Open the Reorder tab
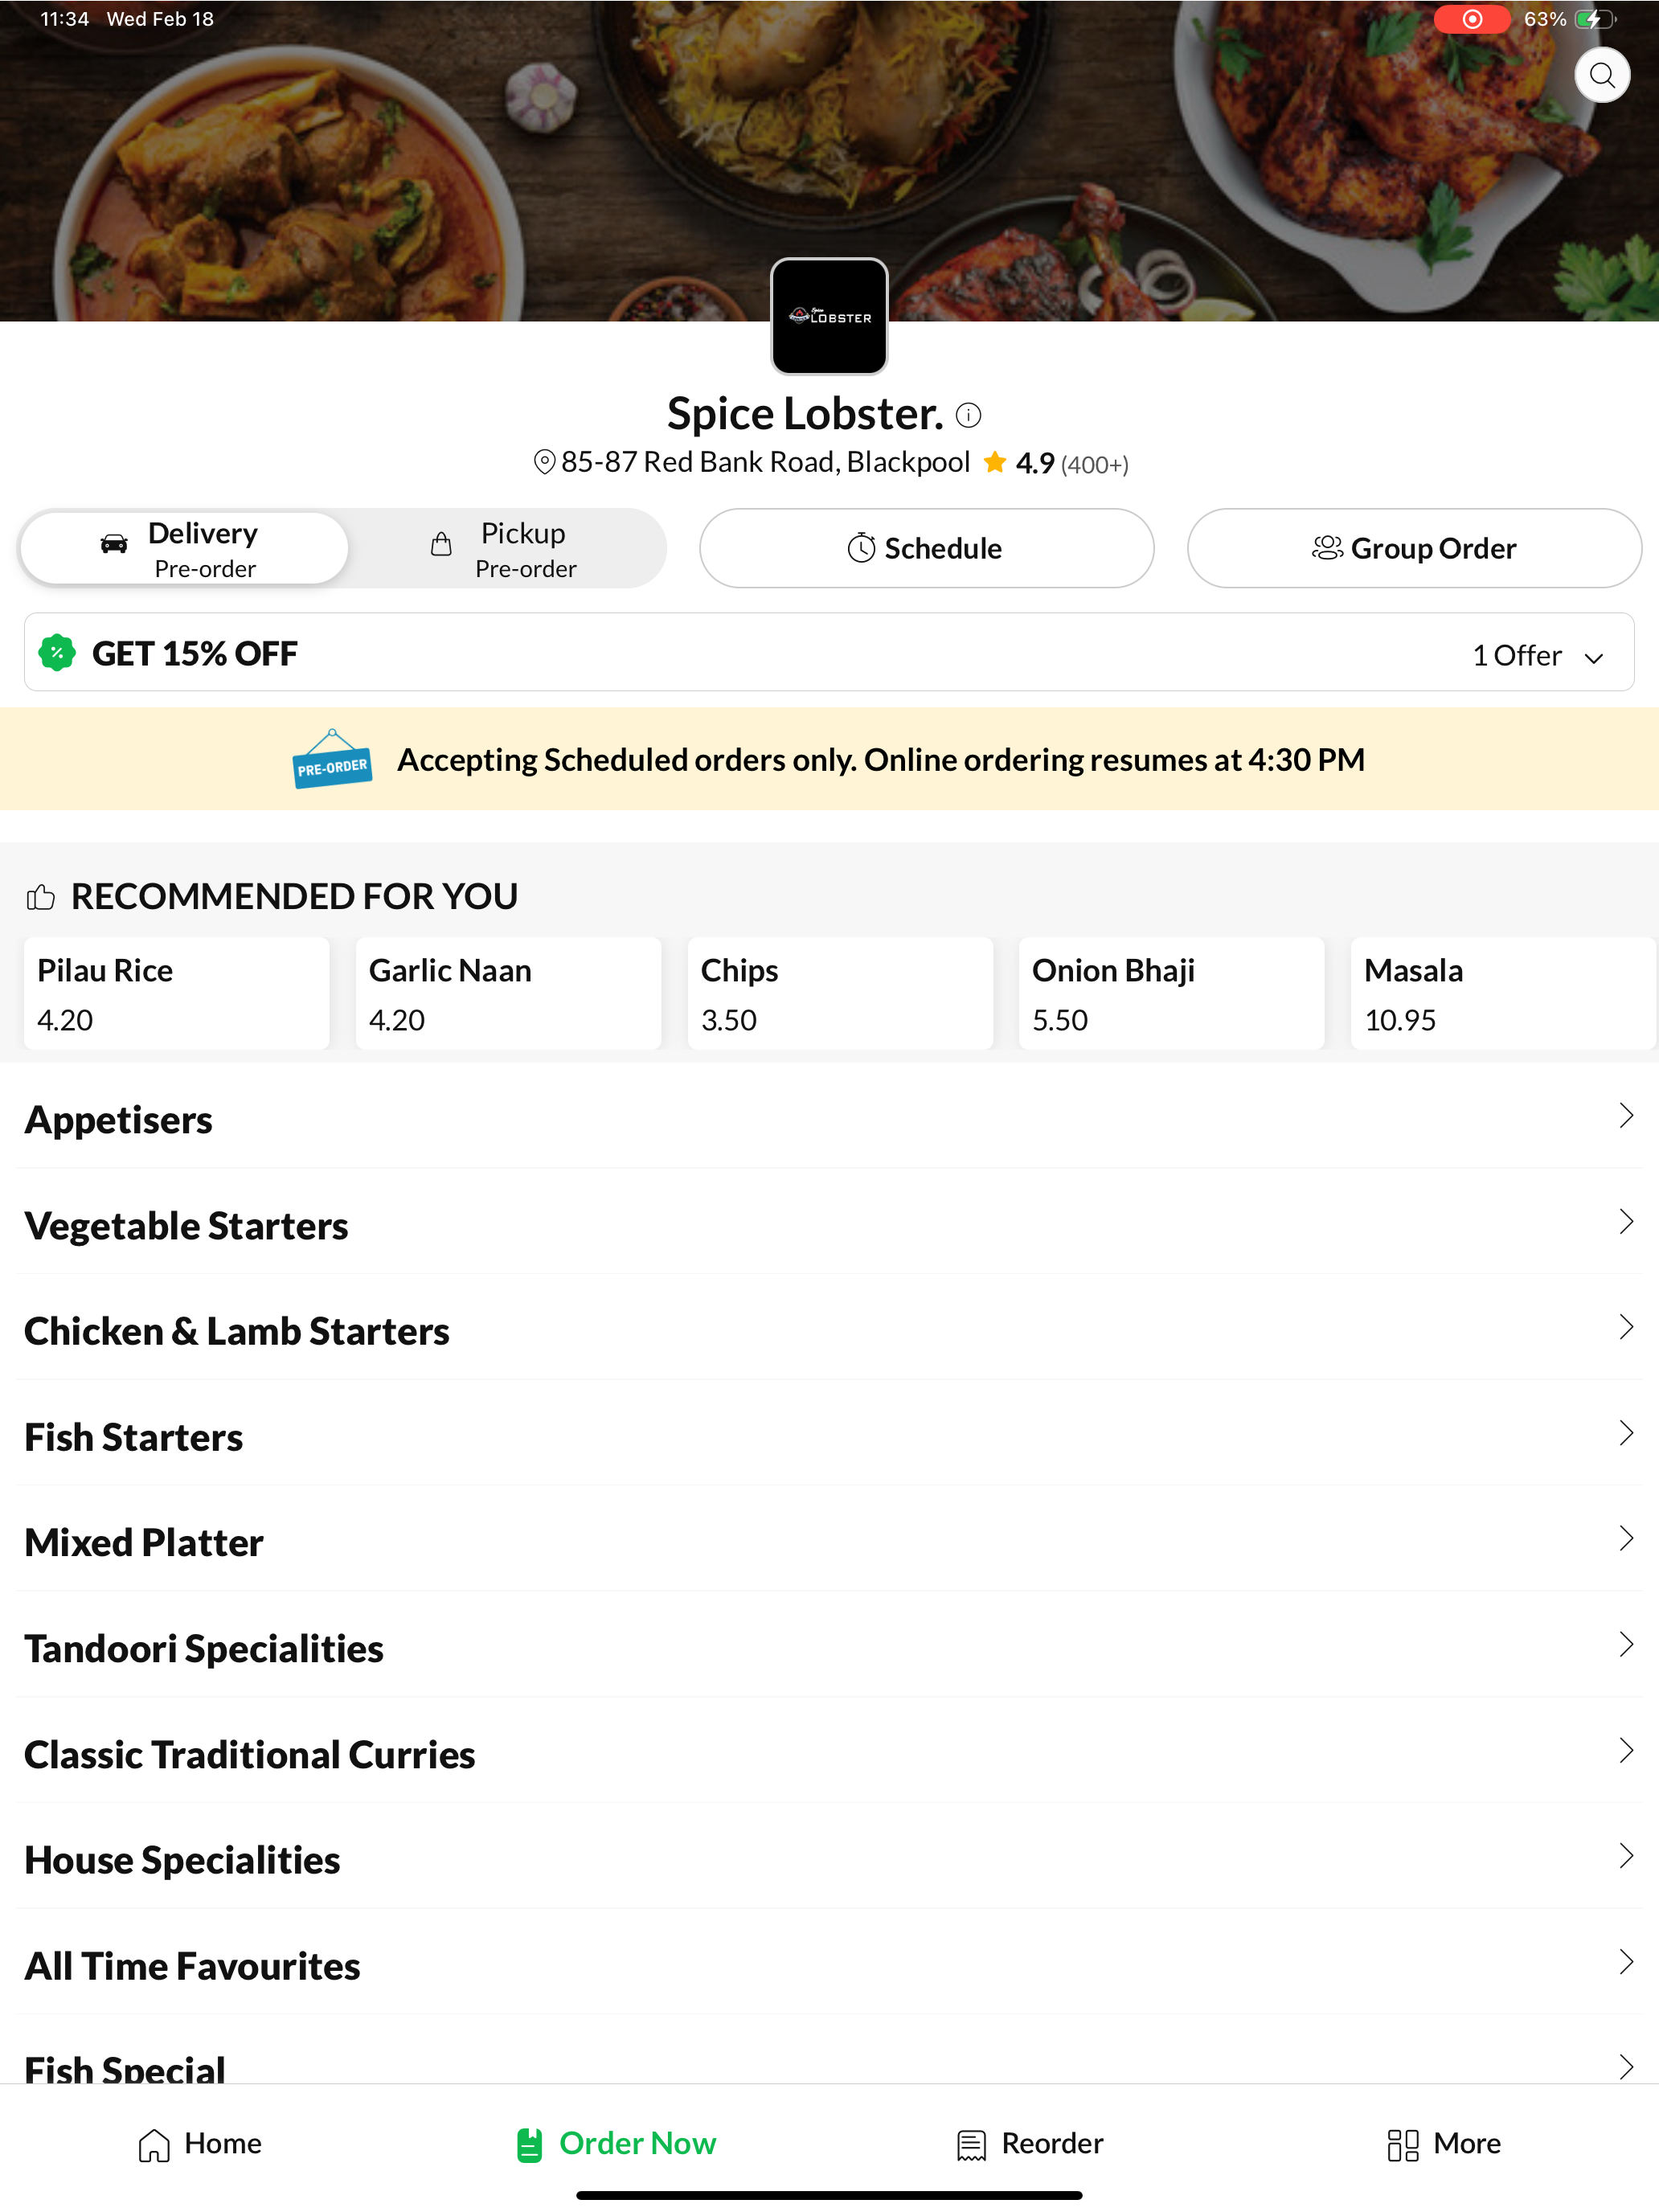Screen dimensions: 1659x2212 click(1030, 2143)
